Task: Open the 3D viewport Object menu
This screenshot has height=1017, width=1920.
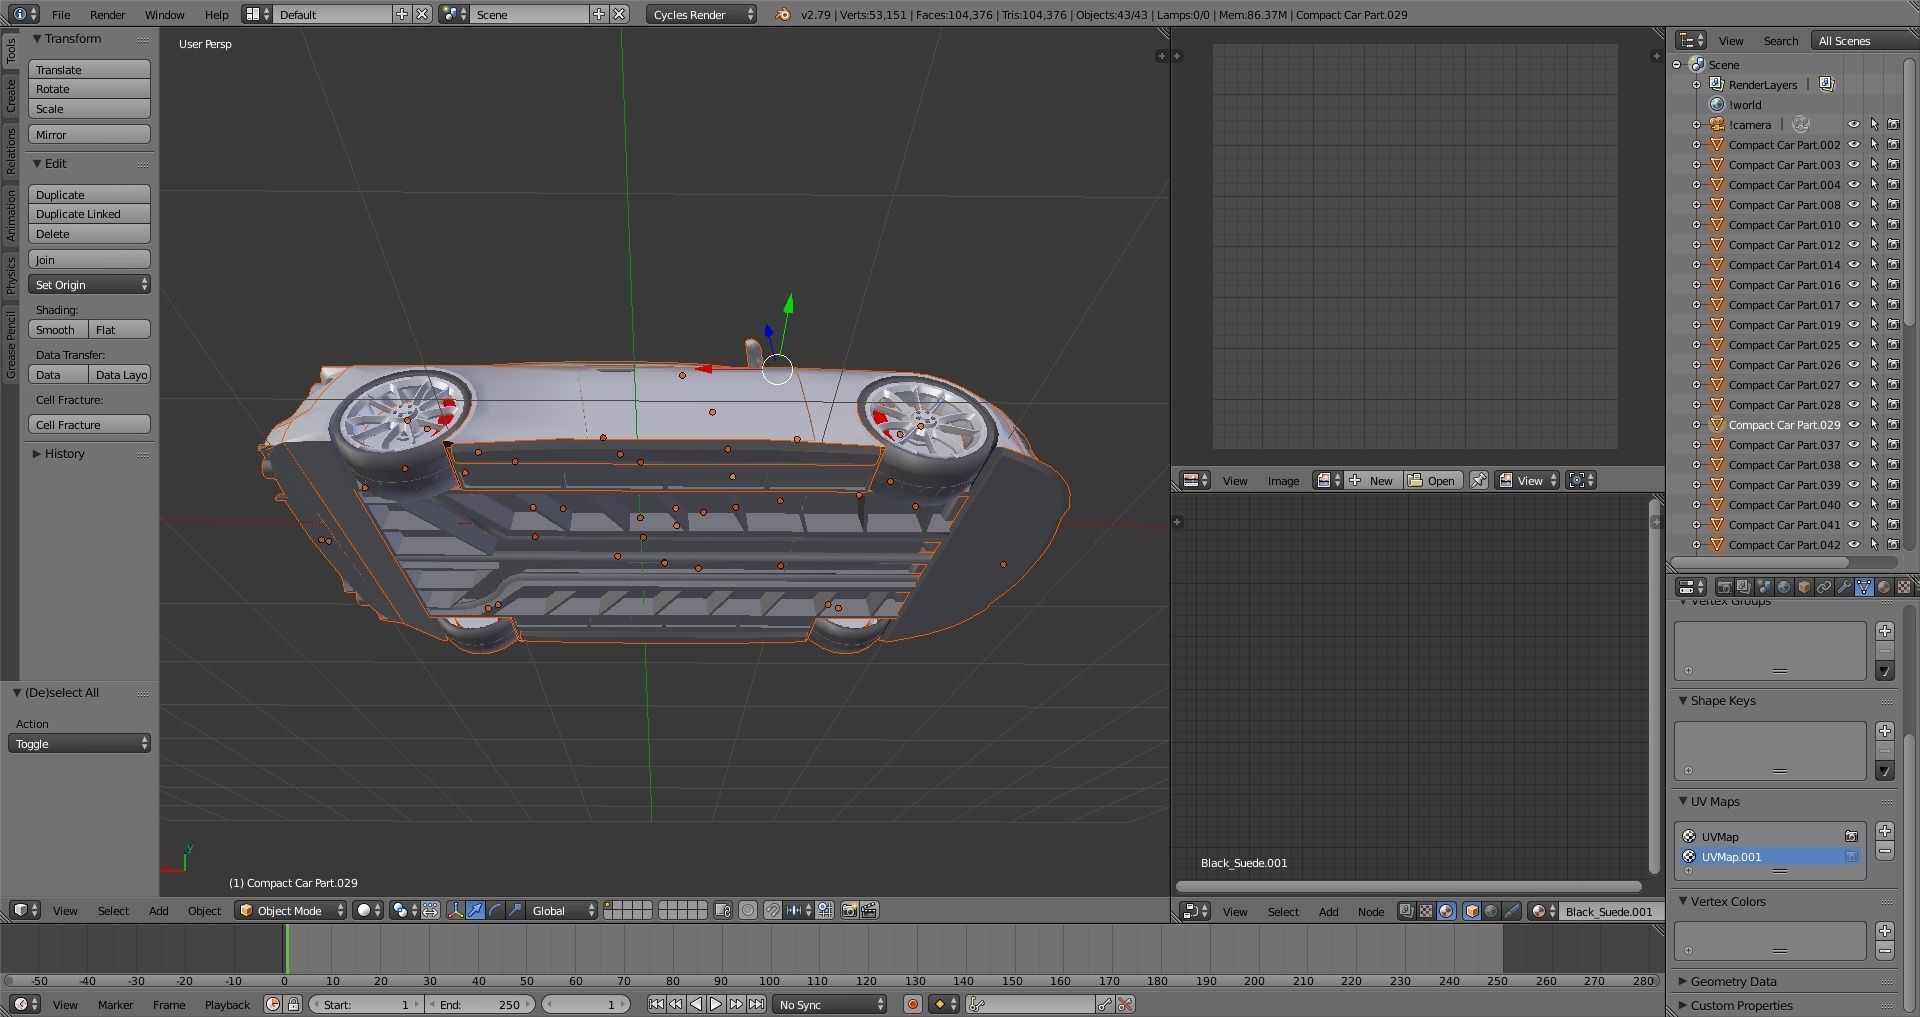Action: [204, 910]
